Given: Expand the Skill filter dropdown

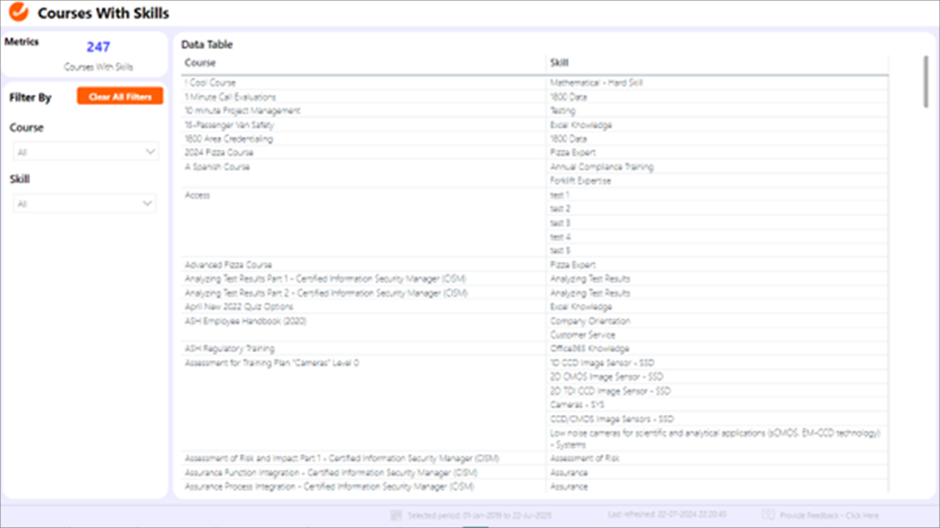Looking at the screenshot, I should pyautogui.click(x=85, y=204).
